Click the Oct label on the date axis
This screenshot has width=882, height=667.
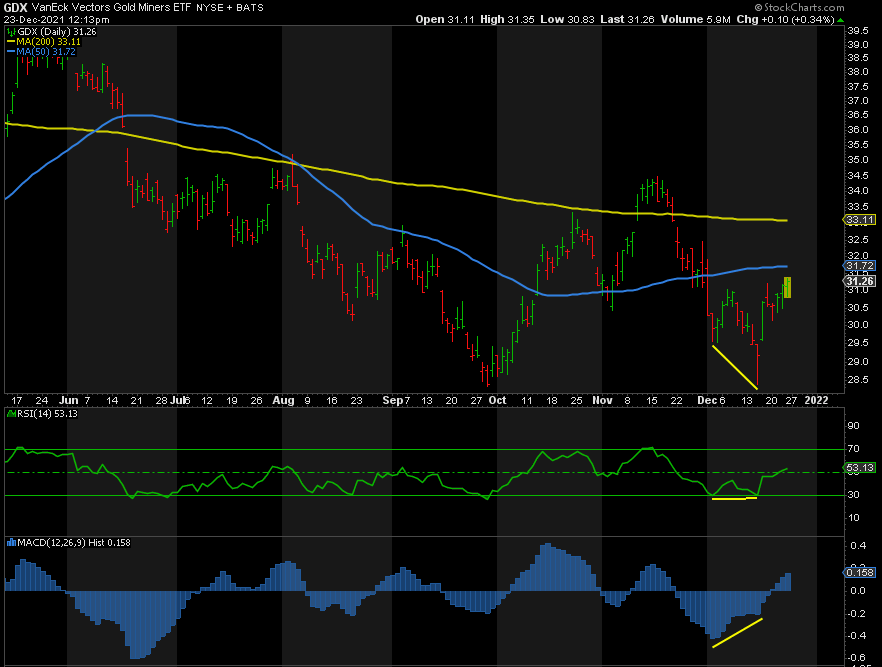click(497, 400)
